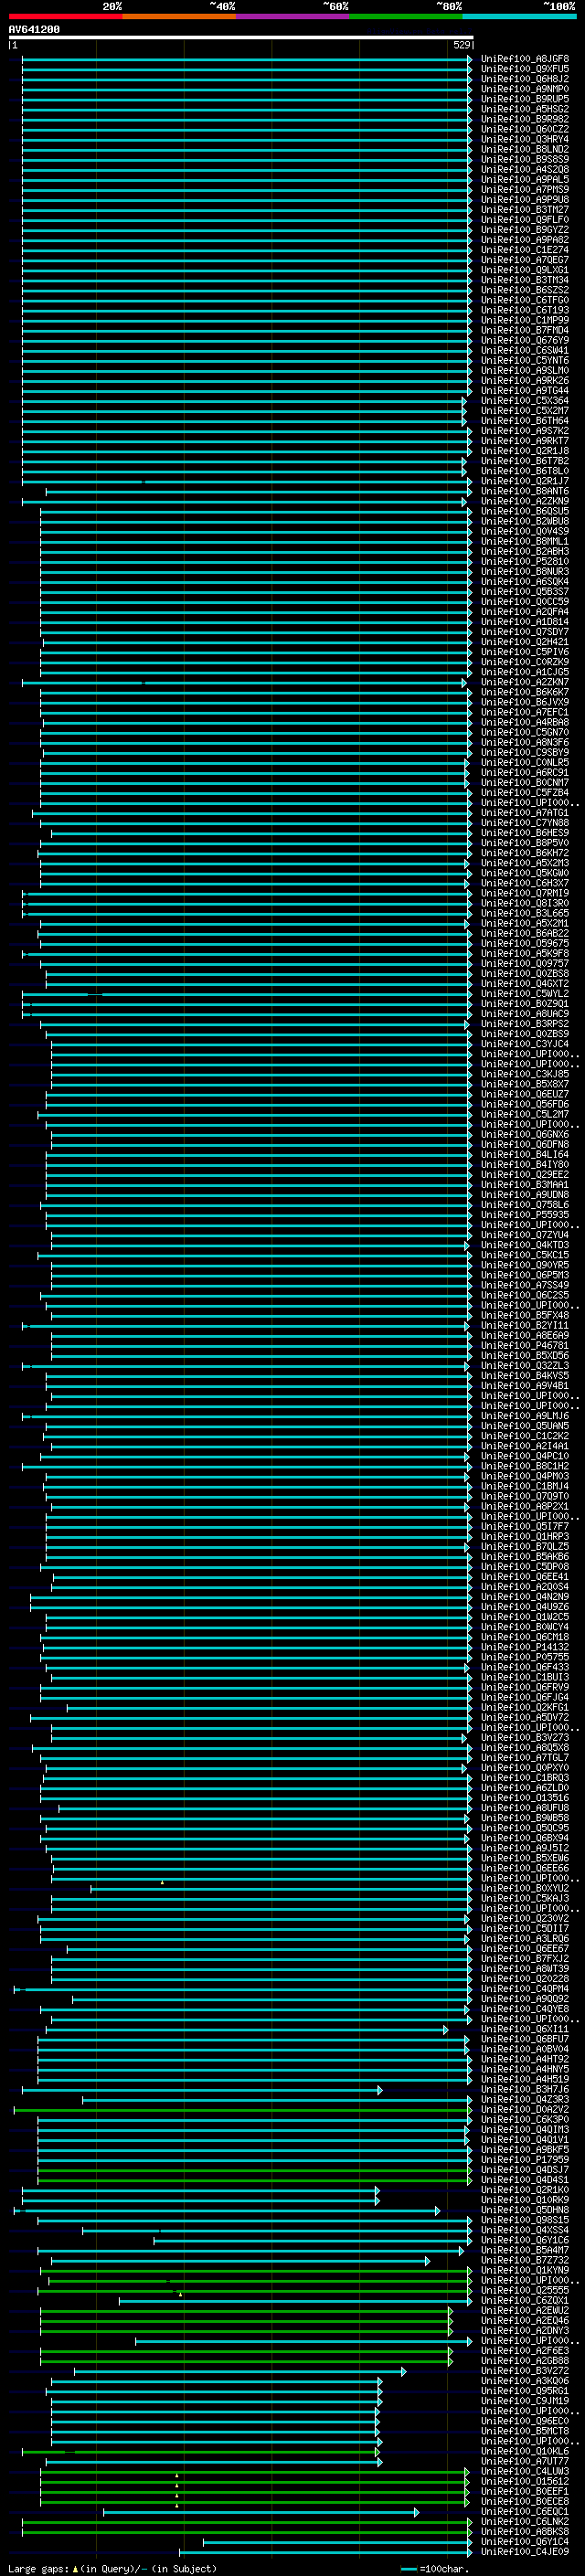Click the UniRef100_C4JE09 label
Screen dimensions: 585x2576
pyautogui.click(x=525, y=2552)
